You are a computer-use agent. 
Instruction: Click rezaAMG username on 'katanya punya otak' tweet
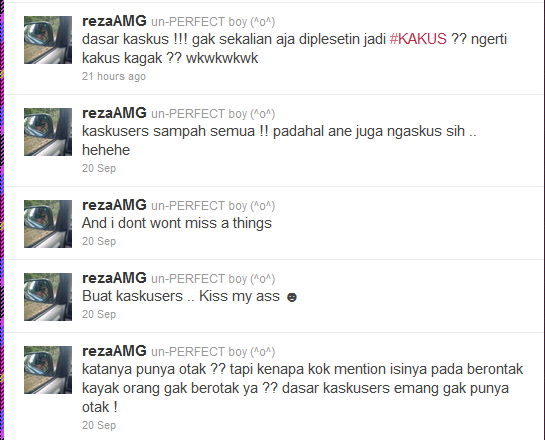click(114, 351)
